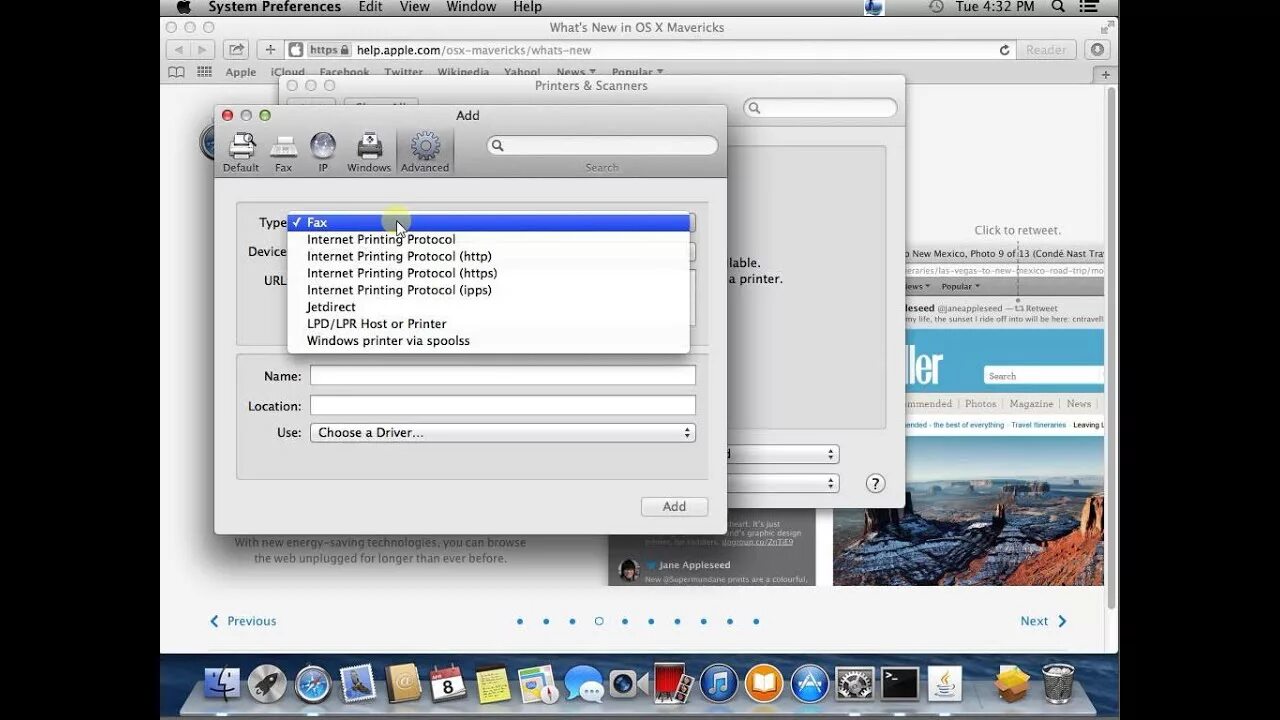Choose Internet Printing Protocol (https)

coord(489,273)
